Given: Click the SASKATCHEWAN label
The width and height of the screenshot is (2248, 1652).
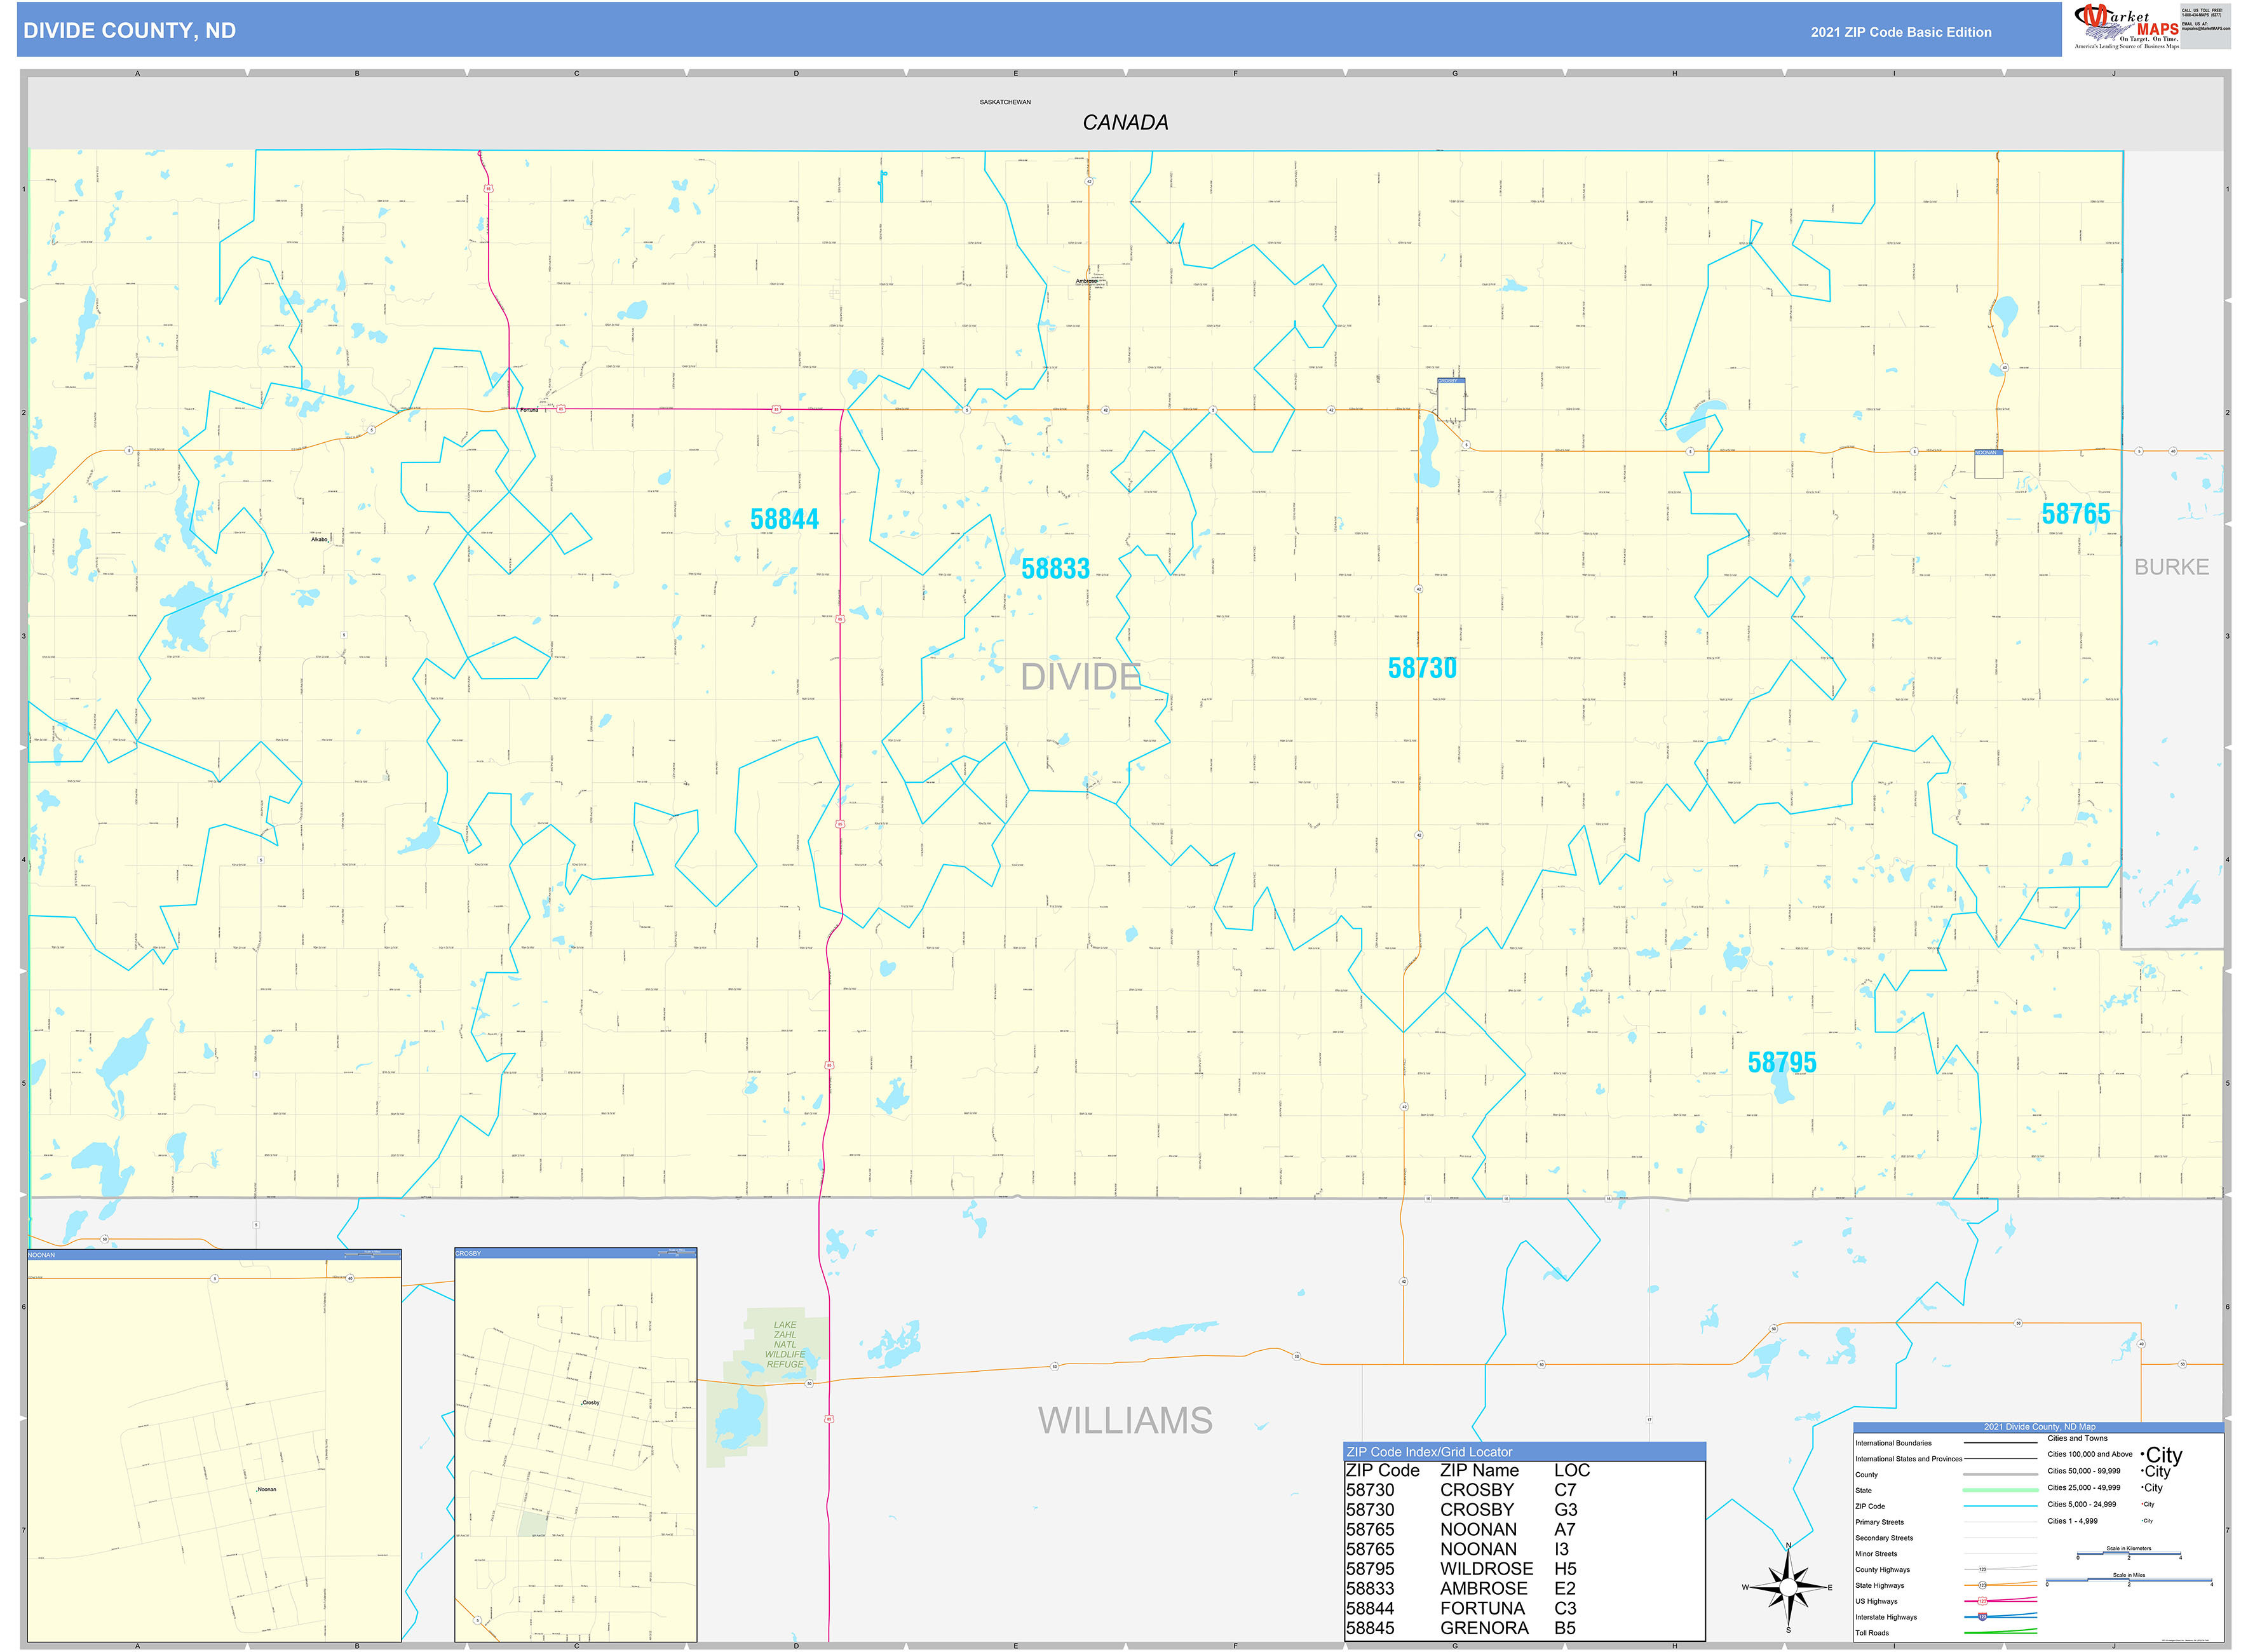Looking at the screenshot, I should click(x=1005, y=102).
